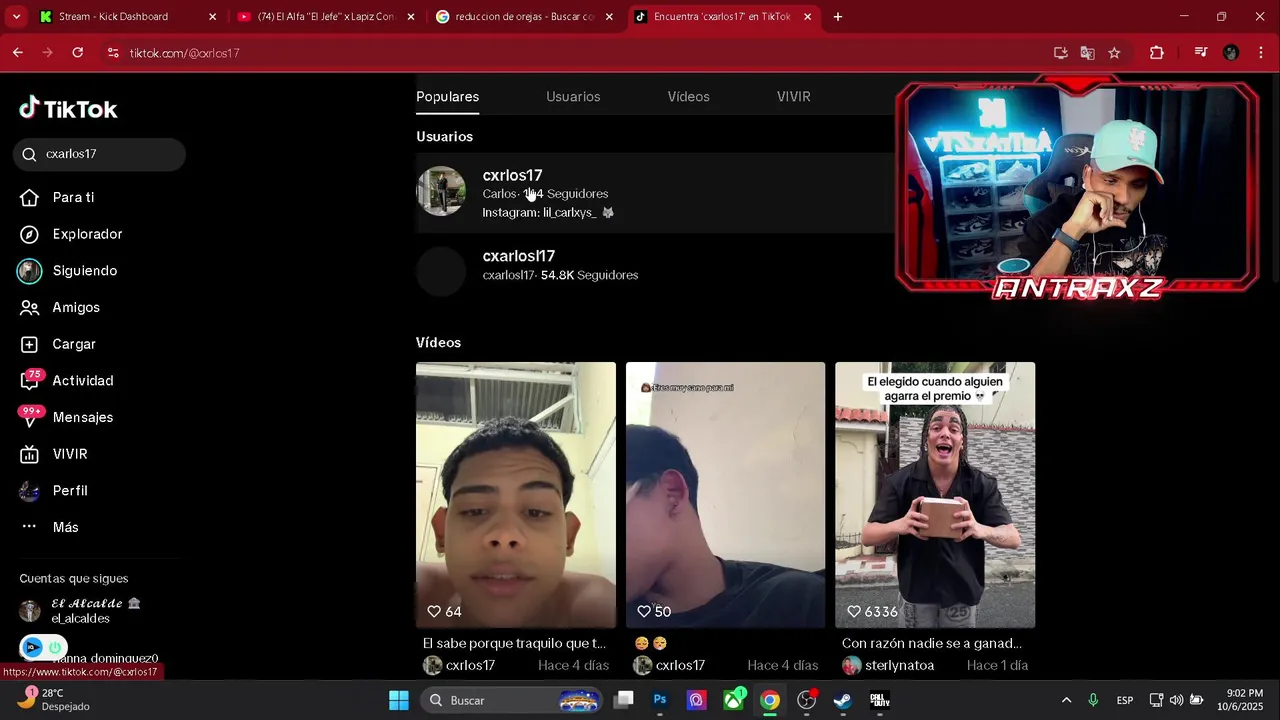The image size is (1280, 720).
Task: Open Mensajes inbox icon
Action: (30, 417)
